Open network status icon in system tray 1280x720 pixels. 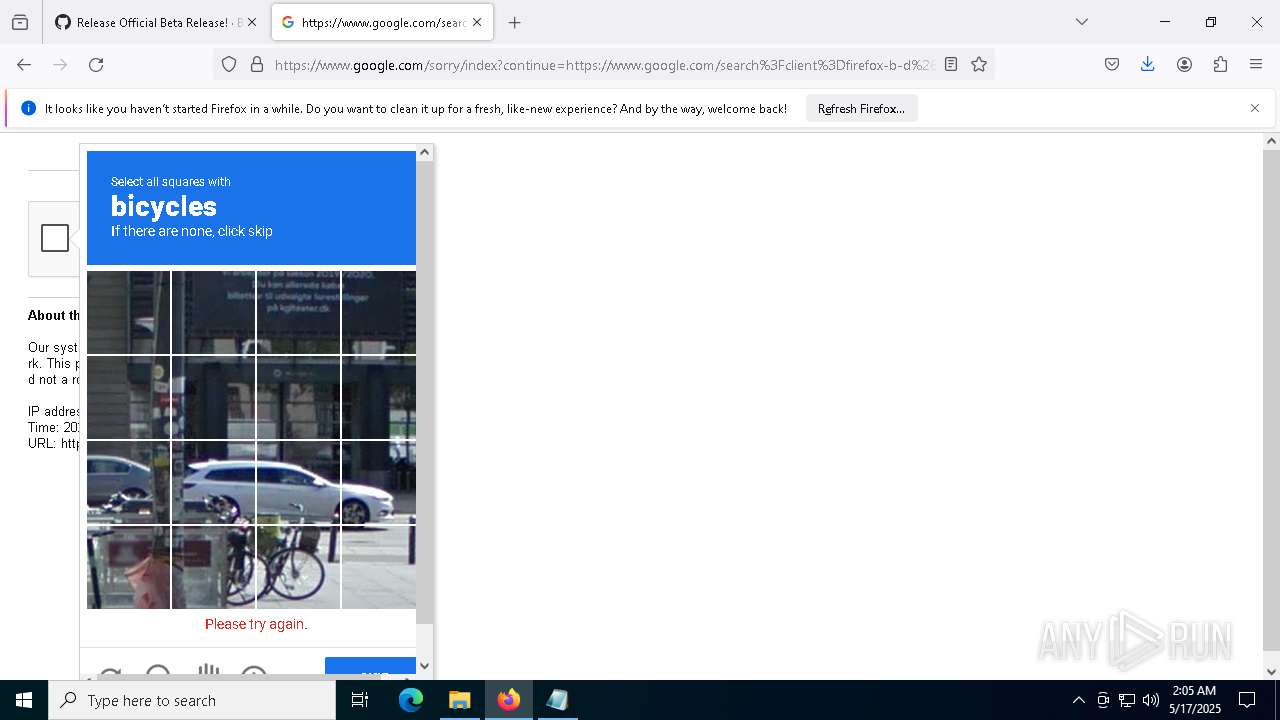[1127, 700]
